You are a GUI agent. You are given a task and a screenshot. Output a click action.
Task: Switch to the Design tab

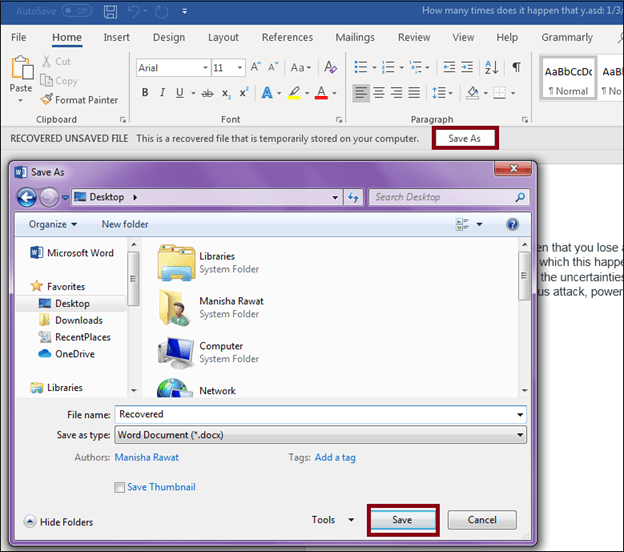169,37
